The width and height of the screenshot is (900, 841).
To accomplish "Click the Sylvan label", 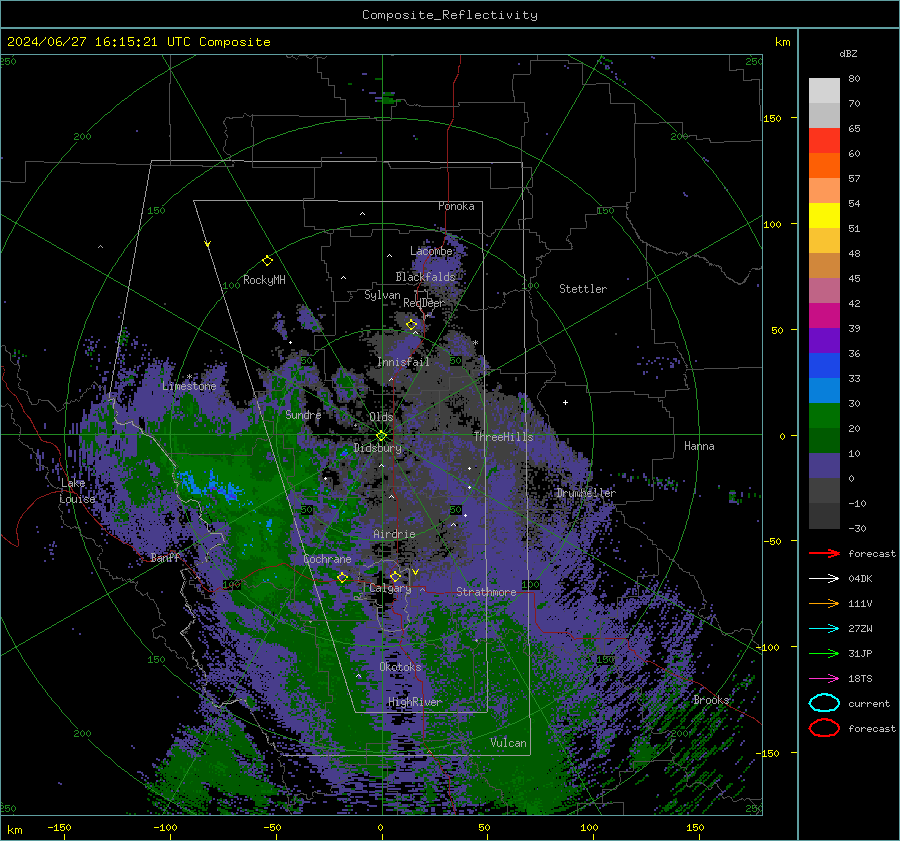I will (382, 295).
